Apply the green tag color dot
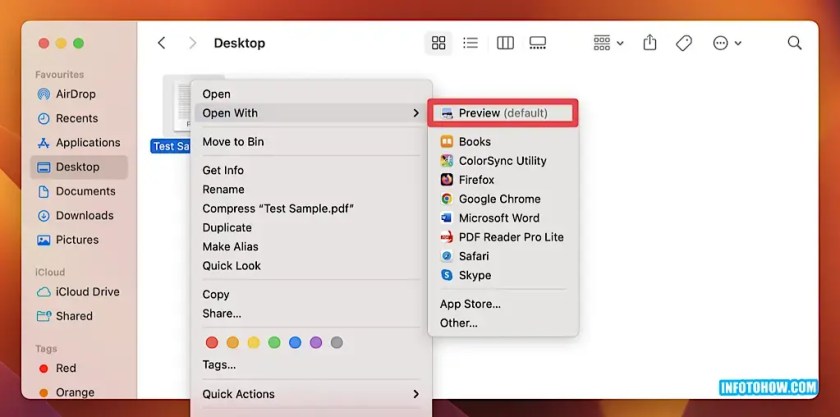This screenshot has width=840, height=417. pos(274,342)
